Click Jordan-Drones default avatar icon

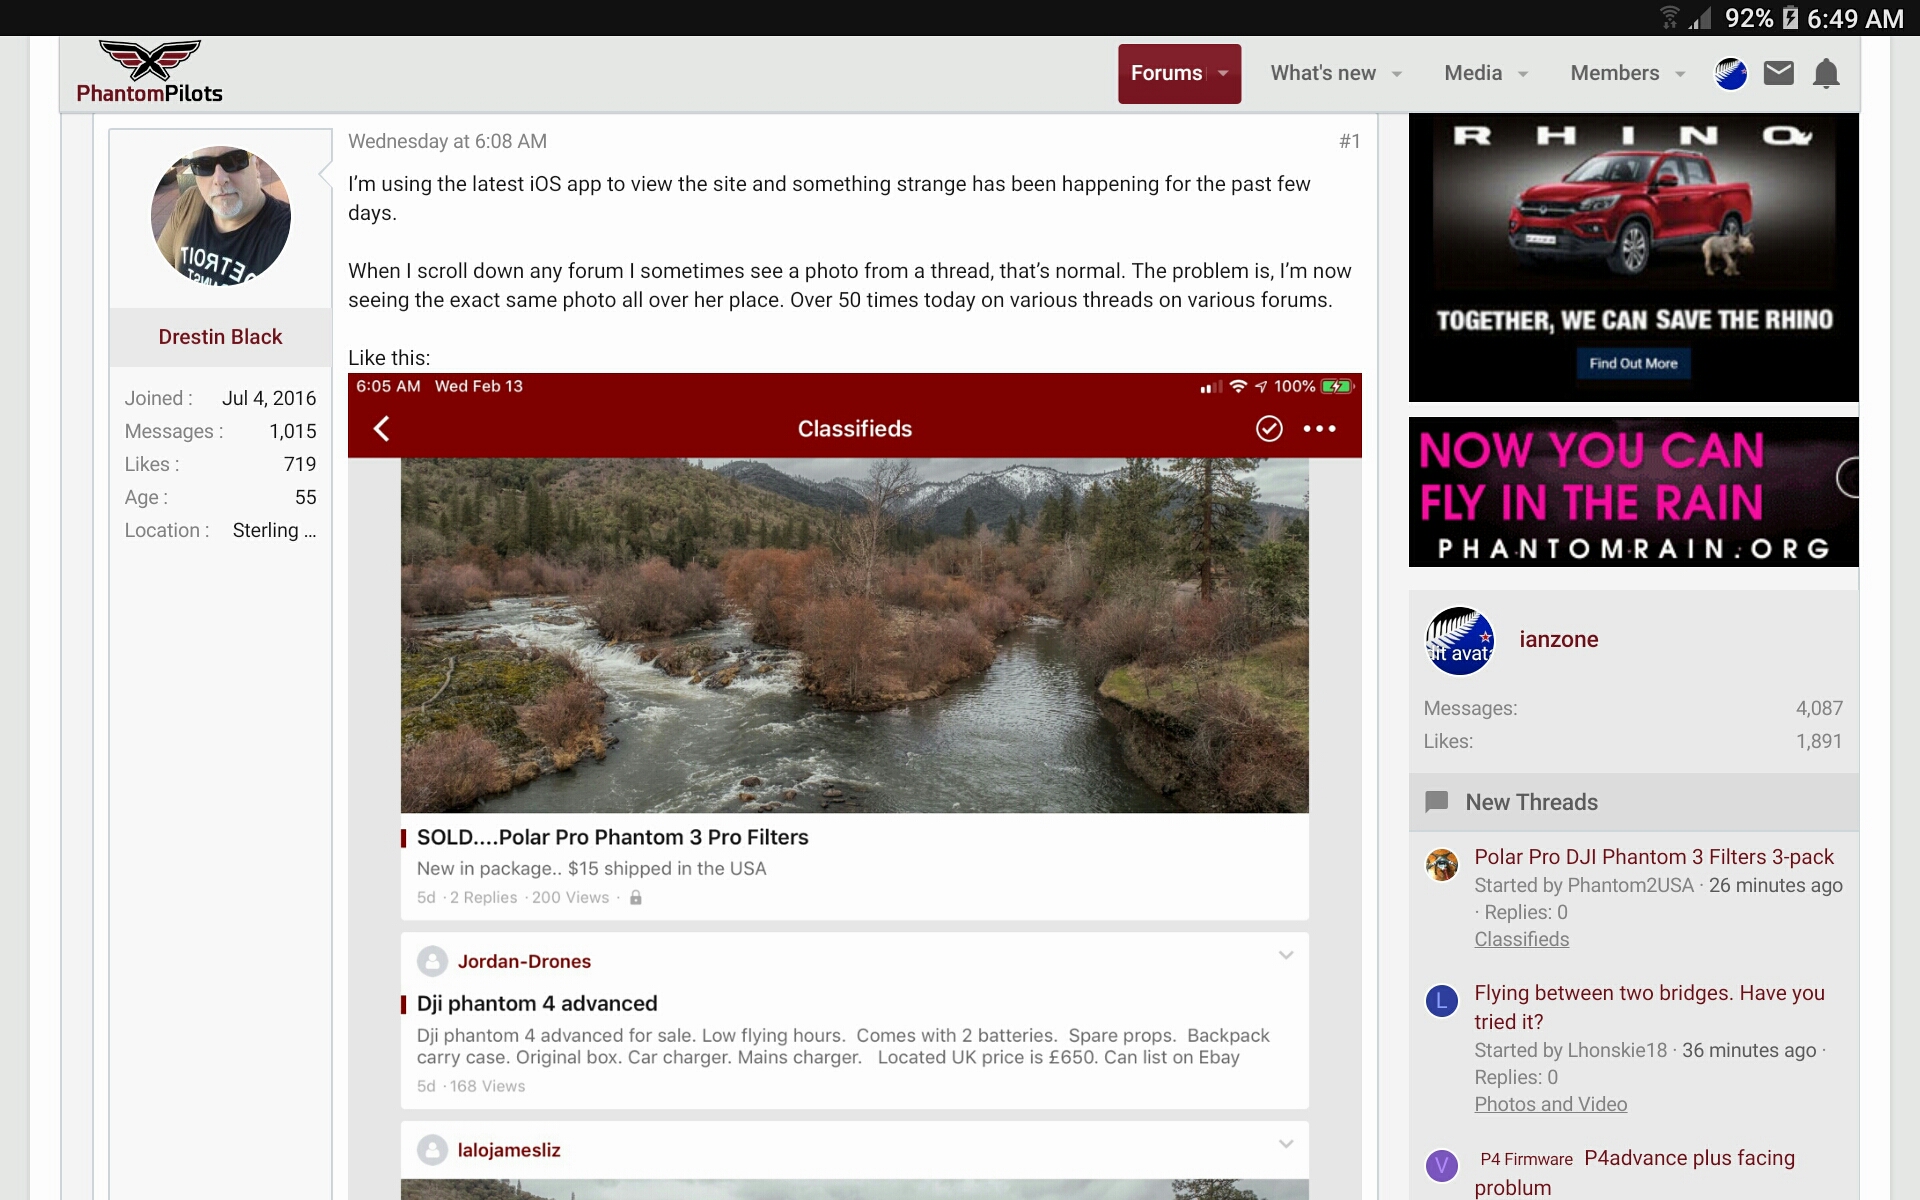pyautogui.click(x=432, y=962)
